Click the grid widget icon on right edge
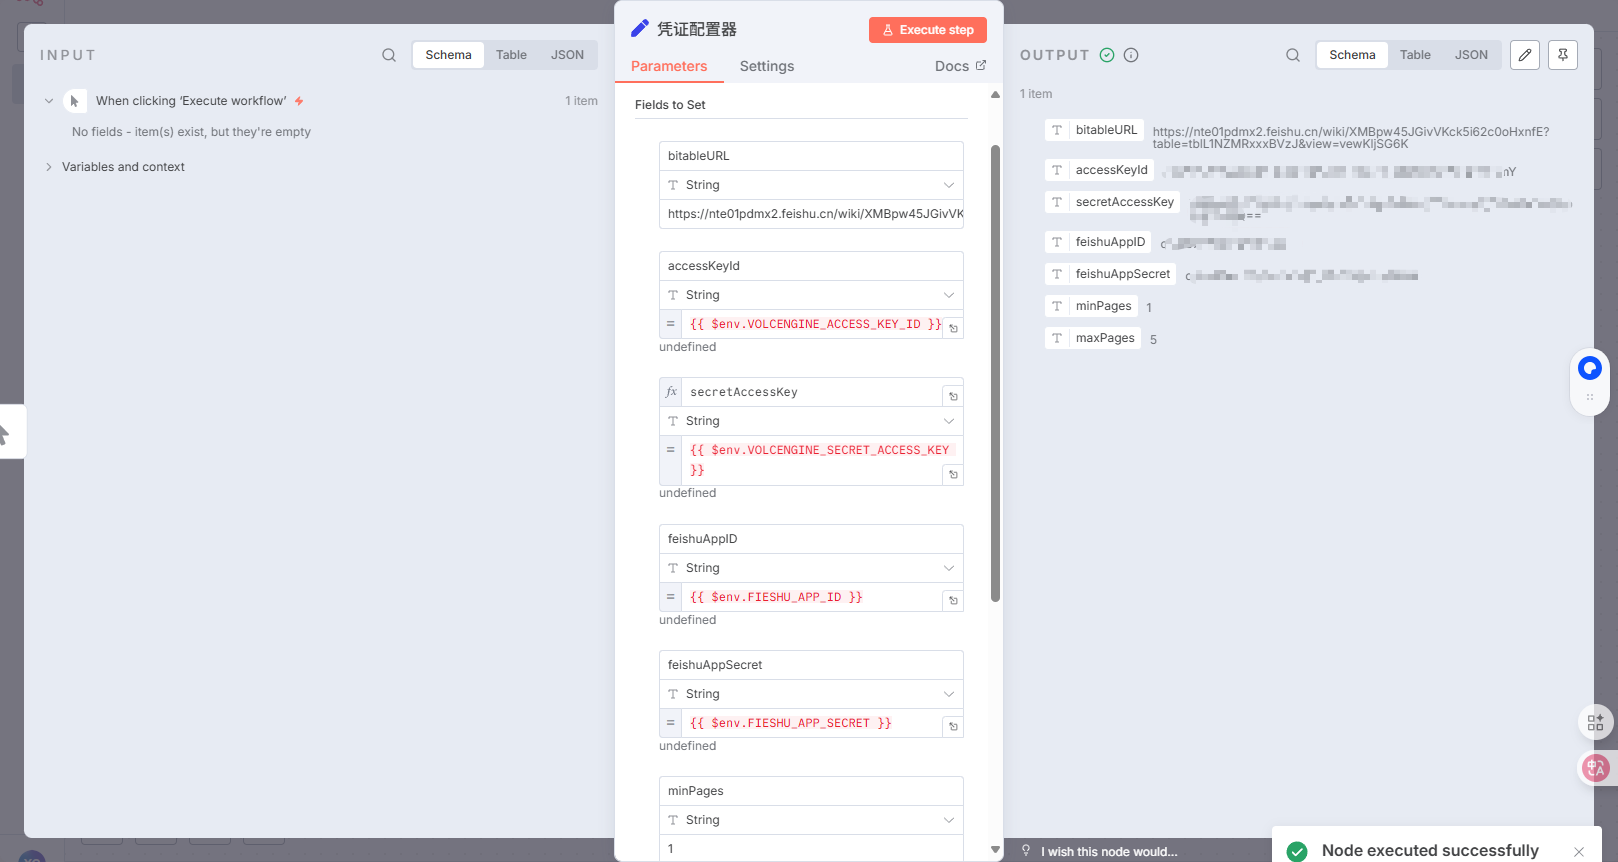 click(x=1596, y=722)
